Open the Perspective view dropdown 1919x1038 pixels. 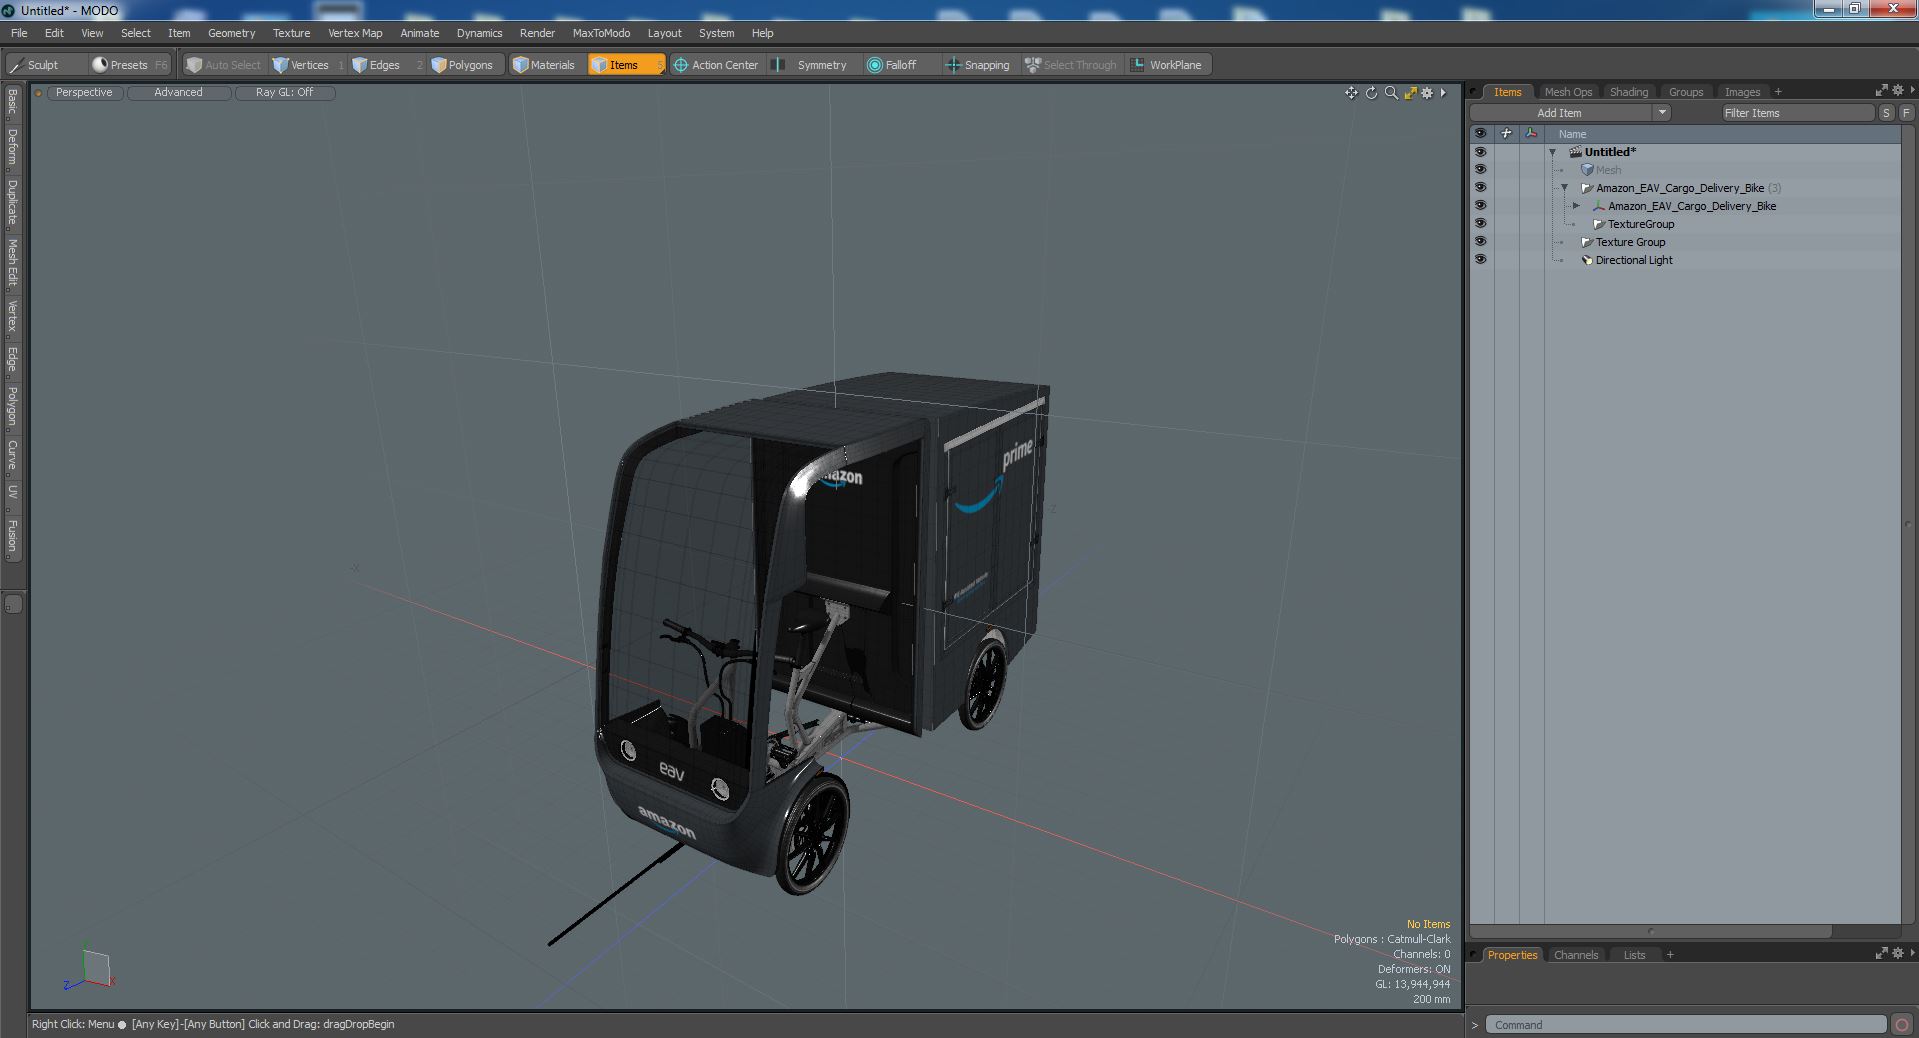(x=84, y=93)
